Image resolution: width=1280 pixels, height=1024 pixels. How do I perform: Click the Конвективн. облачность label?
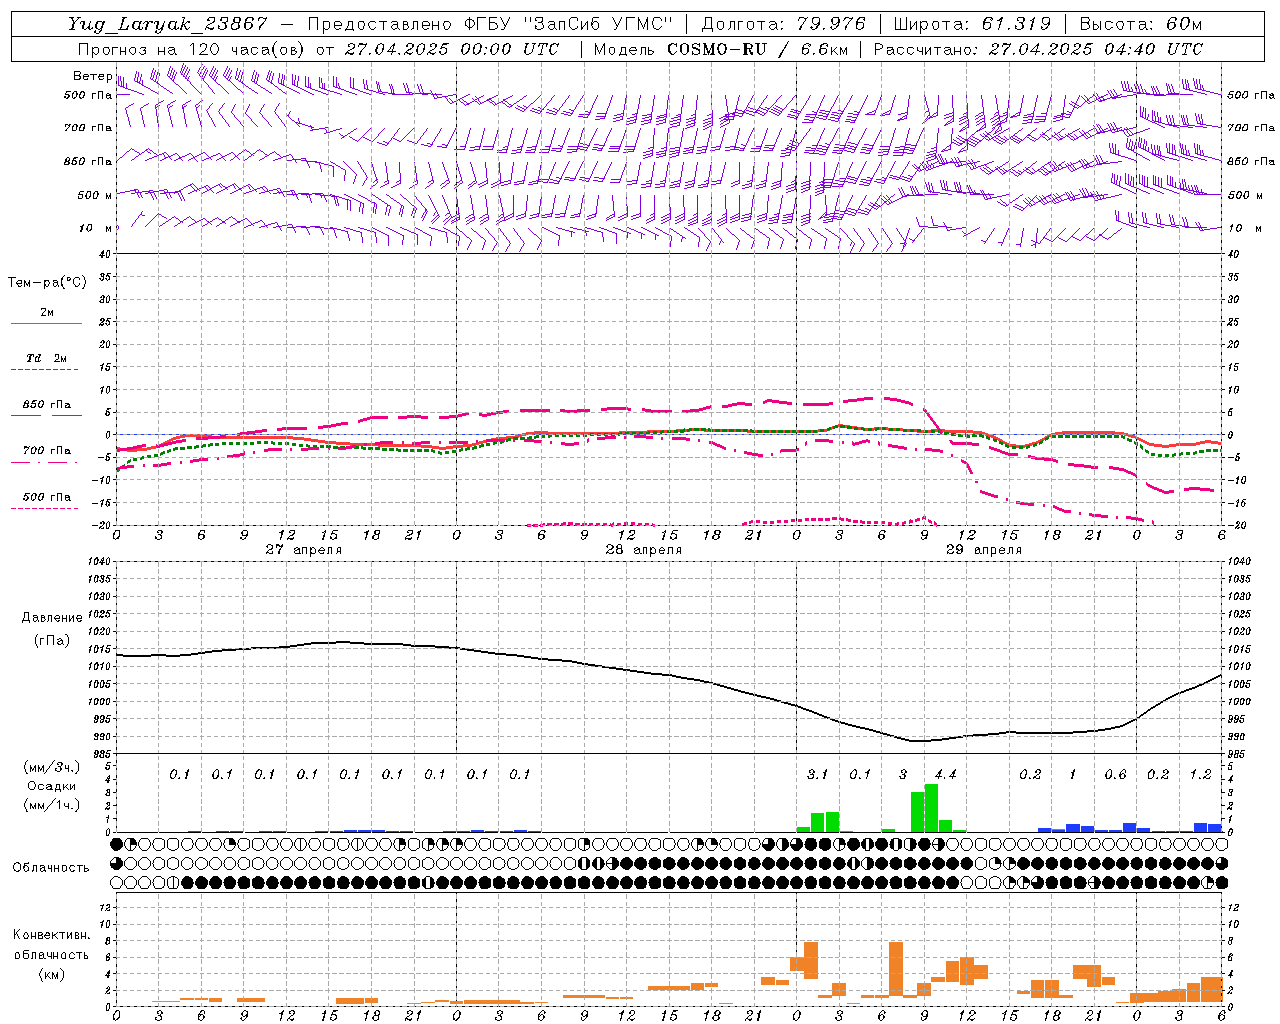(x=51, y=945)
